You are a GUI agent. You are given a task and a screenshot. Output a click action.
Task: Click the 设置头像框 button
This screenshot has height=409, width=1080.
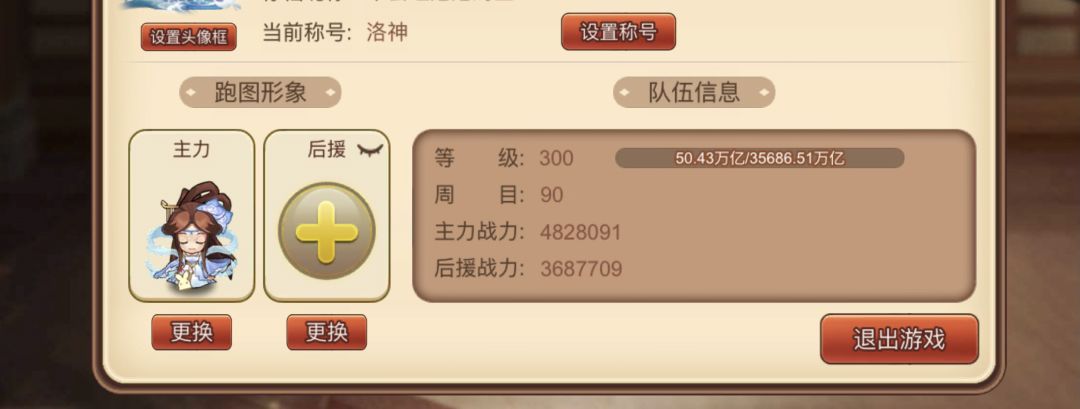coord(189,37)
